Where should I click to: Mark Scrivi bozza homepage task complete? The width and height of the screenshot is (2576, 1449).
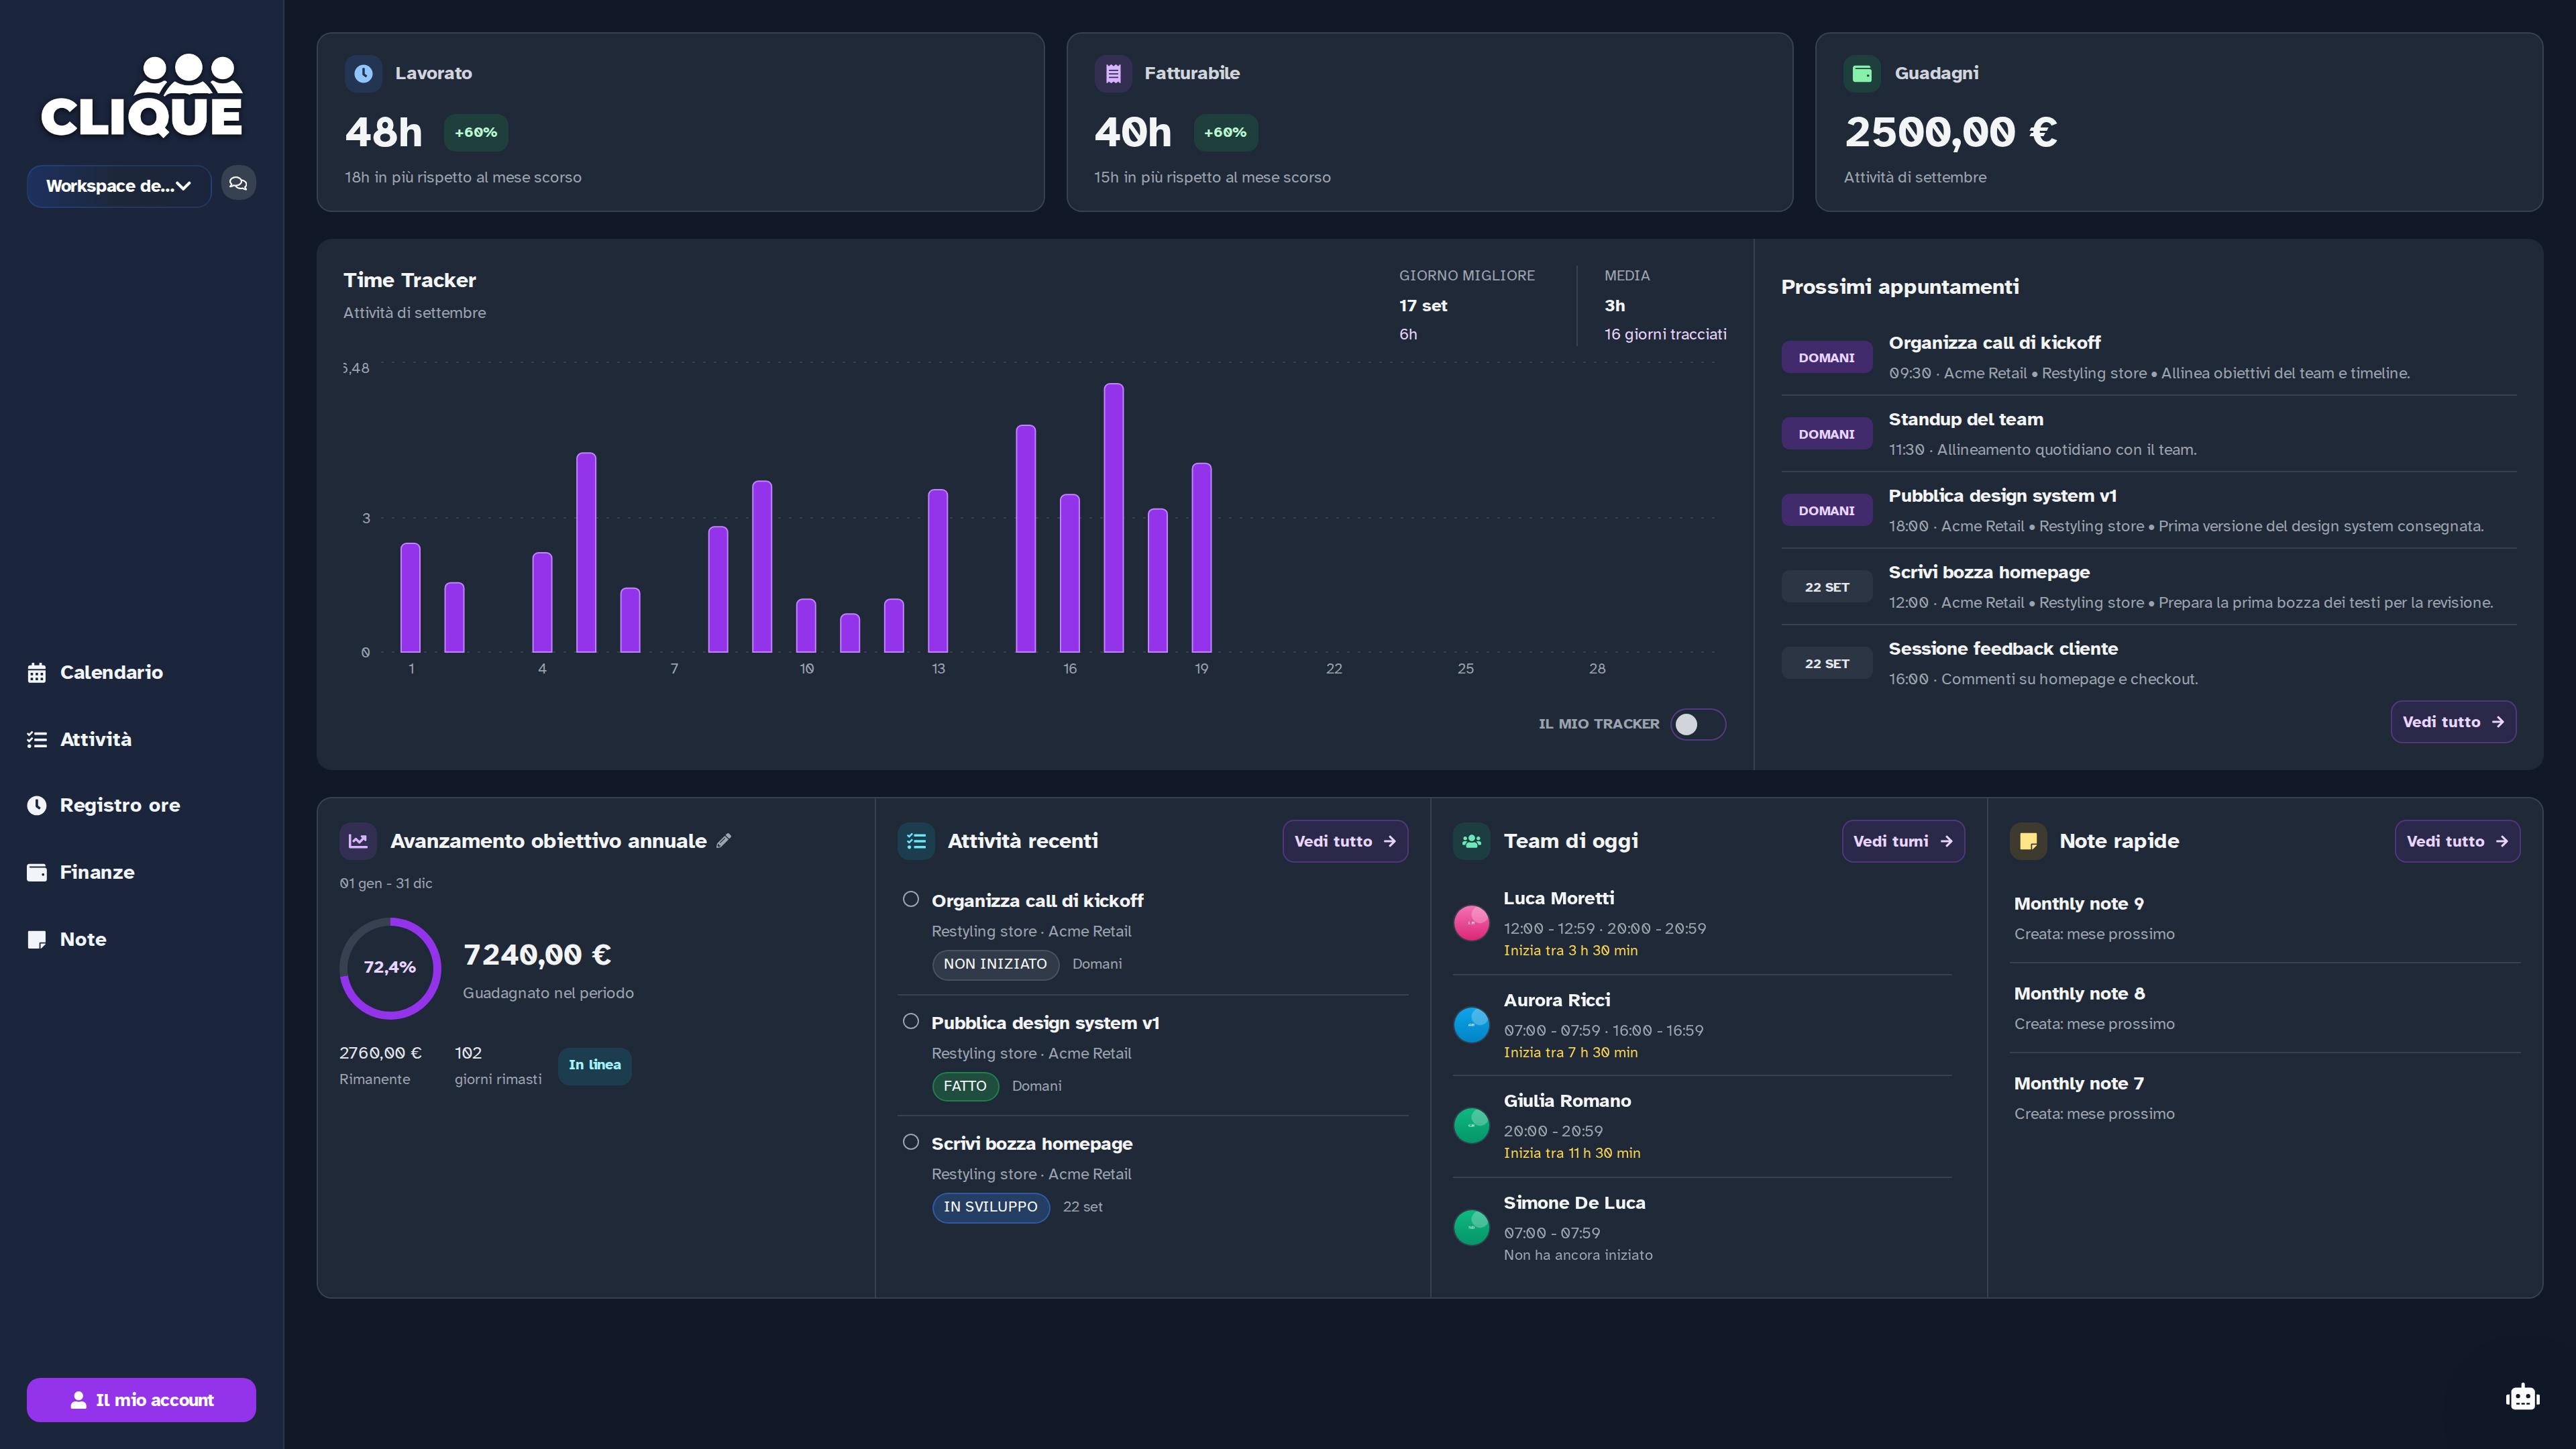pyautogui.click(x=910, y=1142)
